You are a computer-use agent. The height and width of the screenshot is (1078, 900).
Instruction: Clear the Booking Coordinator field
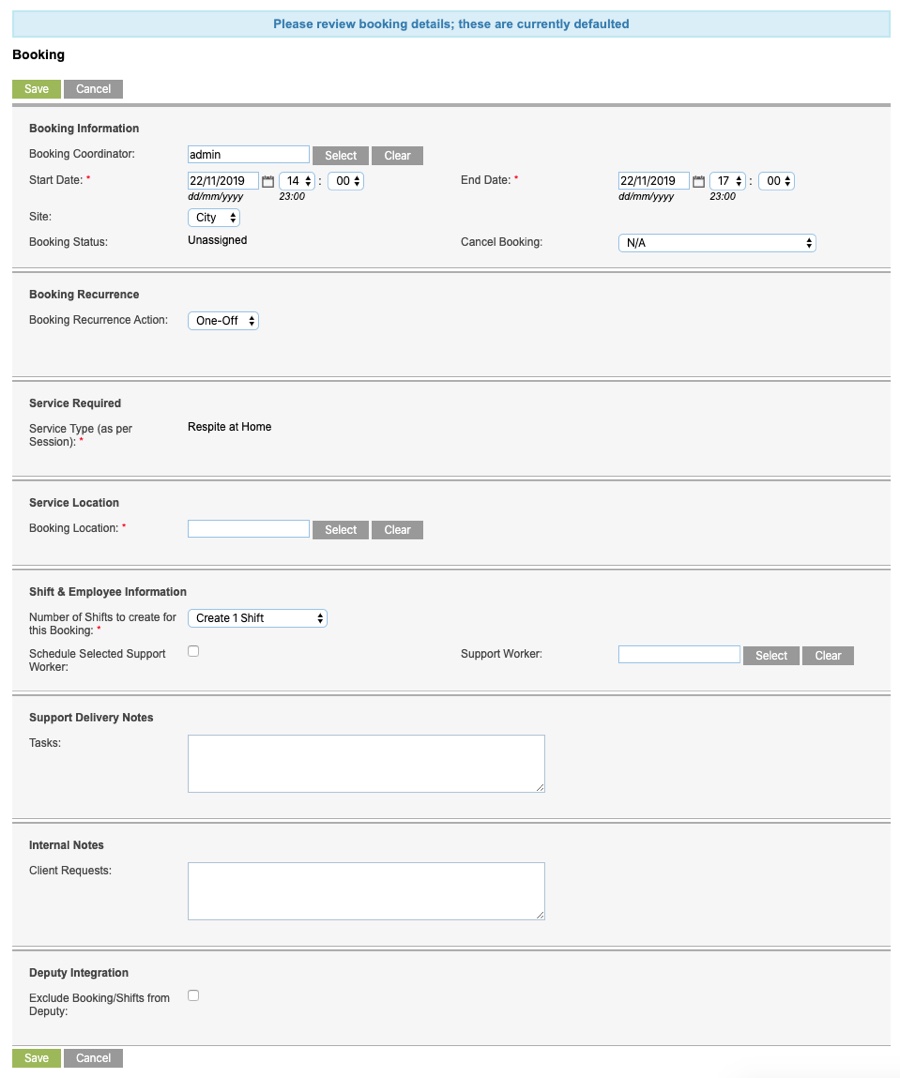397,155
